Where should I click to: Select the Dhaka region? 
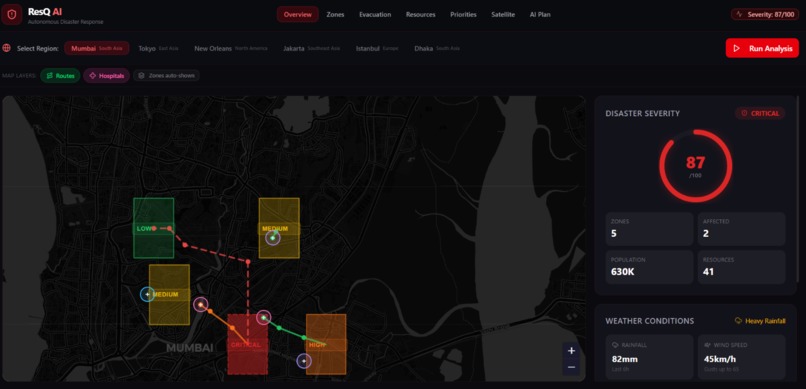[x=437, y=48]
